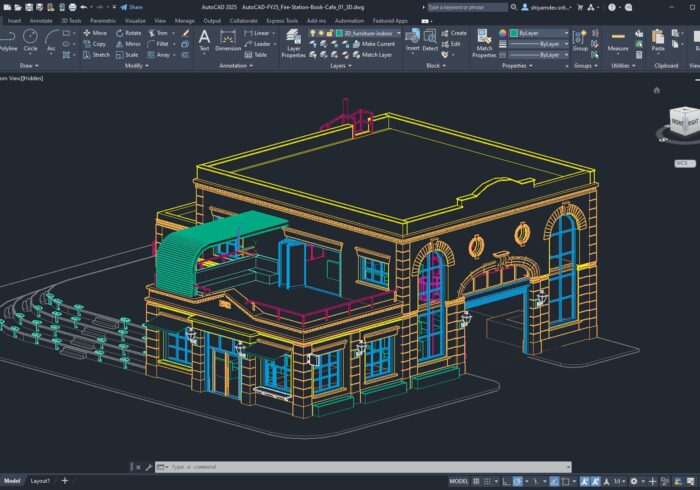Screen dimensions: 700x490
Task: Switch to the Collaborate ribbon tab
Action: [x=243, y=21]
